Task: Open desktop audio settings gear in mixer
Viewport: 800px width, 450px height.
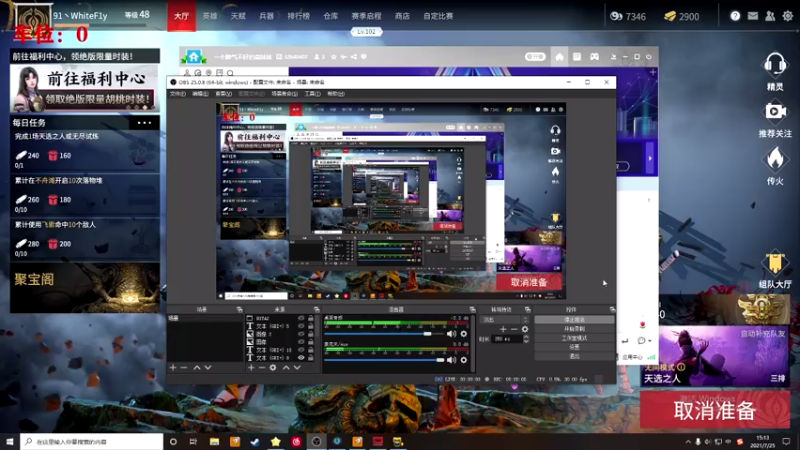Action: [x=463, y=334]
